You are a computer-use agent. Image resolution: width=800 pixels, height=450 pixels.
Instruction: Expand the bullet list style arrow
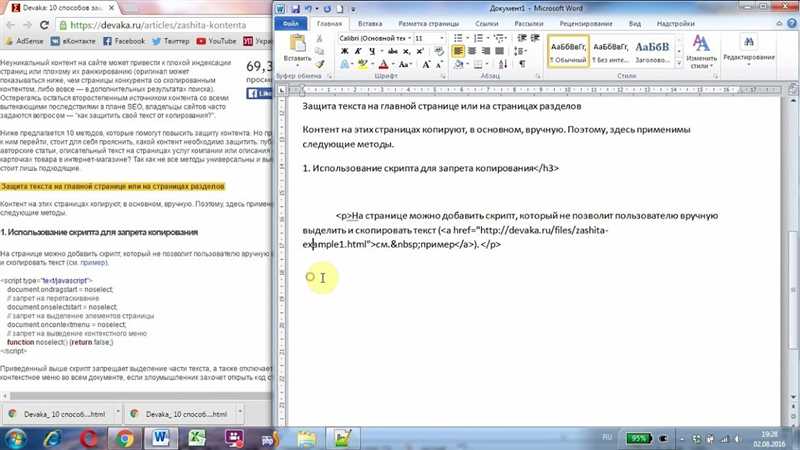click(467, 38)
